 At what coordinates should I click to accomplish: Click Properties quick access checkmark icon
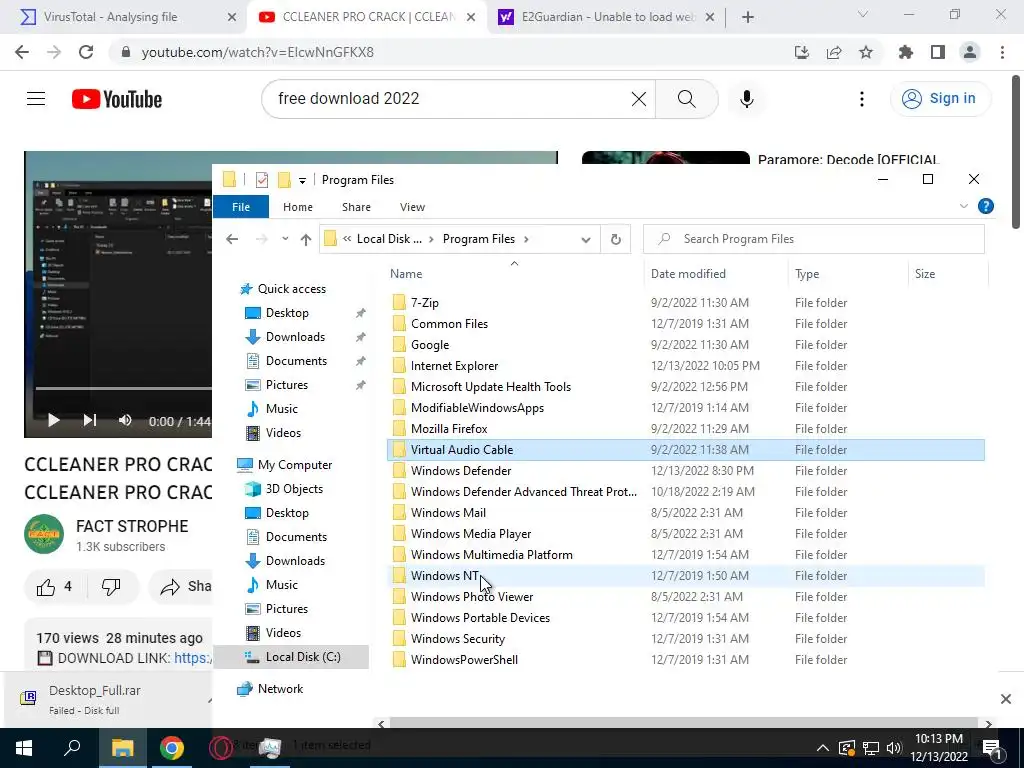coord(262,180)
